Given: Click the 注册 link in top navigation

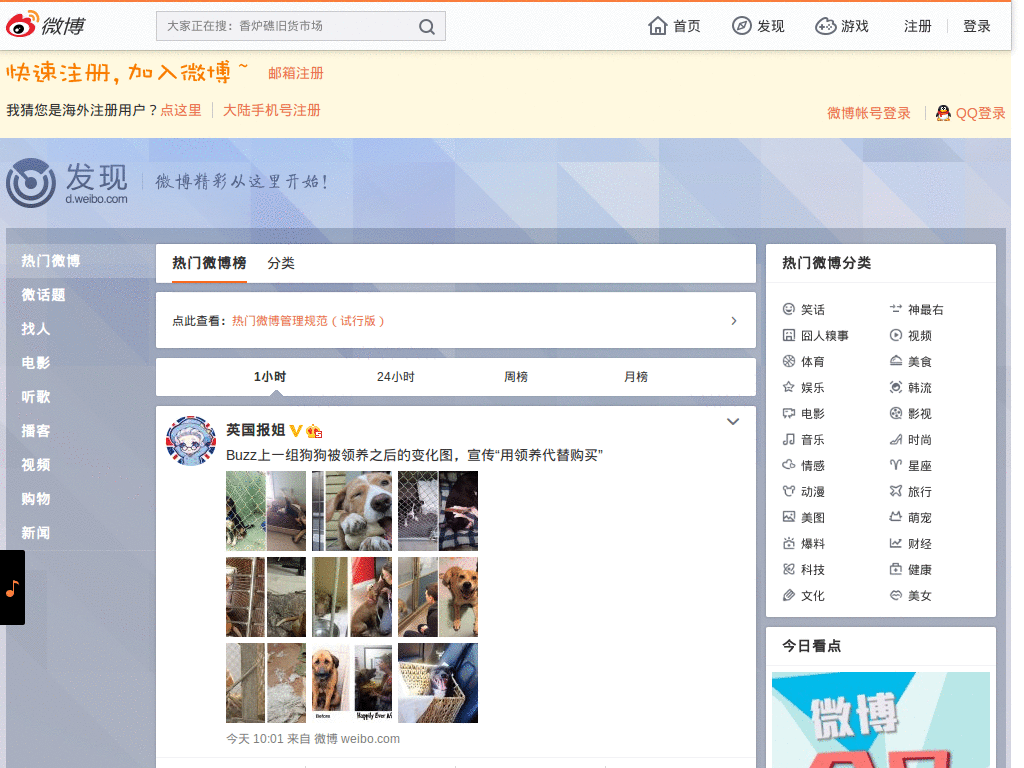Looking at the screenshot, I should [918, 26].
